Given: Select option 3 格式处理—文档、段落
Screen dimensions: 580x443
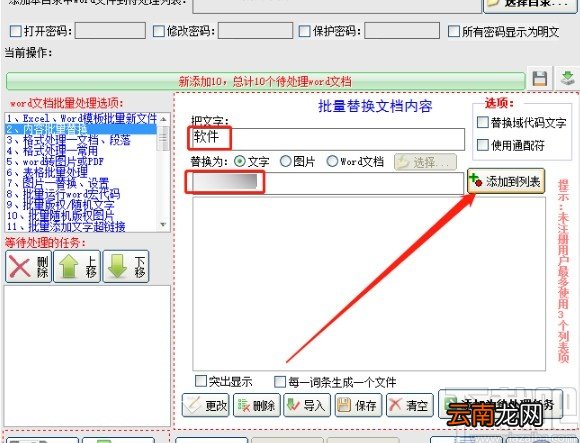Looking at the screenshot, I should click(81, 140).
